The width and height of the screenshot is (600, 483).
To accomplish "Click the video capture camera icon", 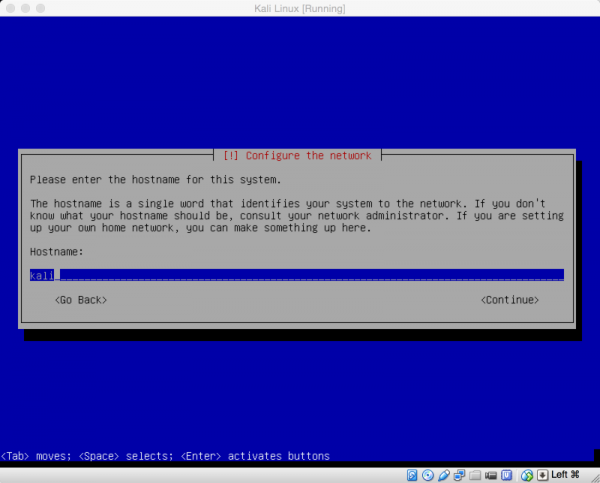I will coord(491,475).
